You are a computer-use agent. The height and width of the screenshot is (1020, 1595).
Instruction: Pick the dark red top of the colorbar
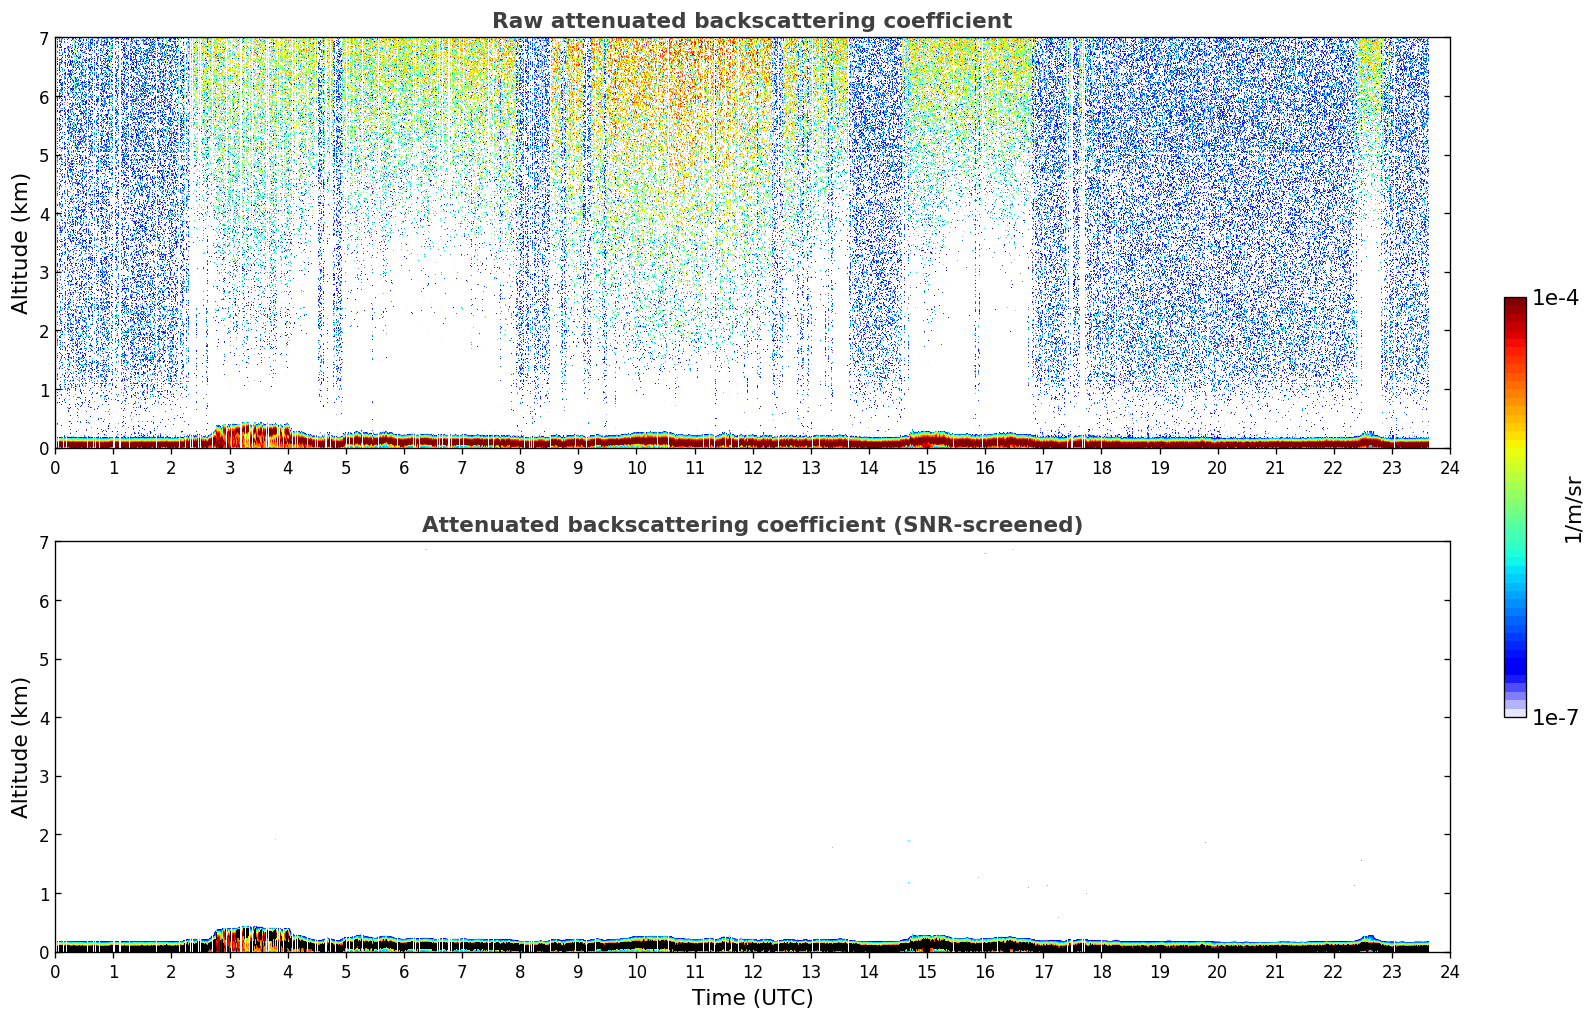click(x=1514, y=305)
